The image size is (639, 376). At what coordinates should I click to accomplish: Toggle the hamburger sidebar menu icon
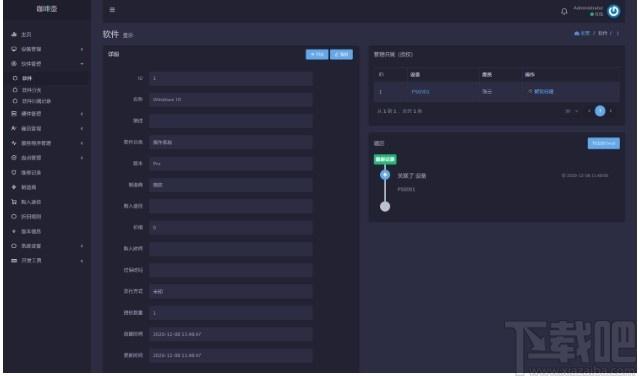(112, 10)
